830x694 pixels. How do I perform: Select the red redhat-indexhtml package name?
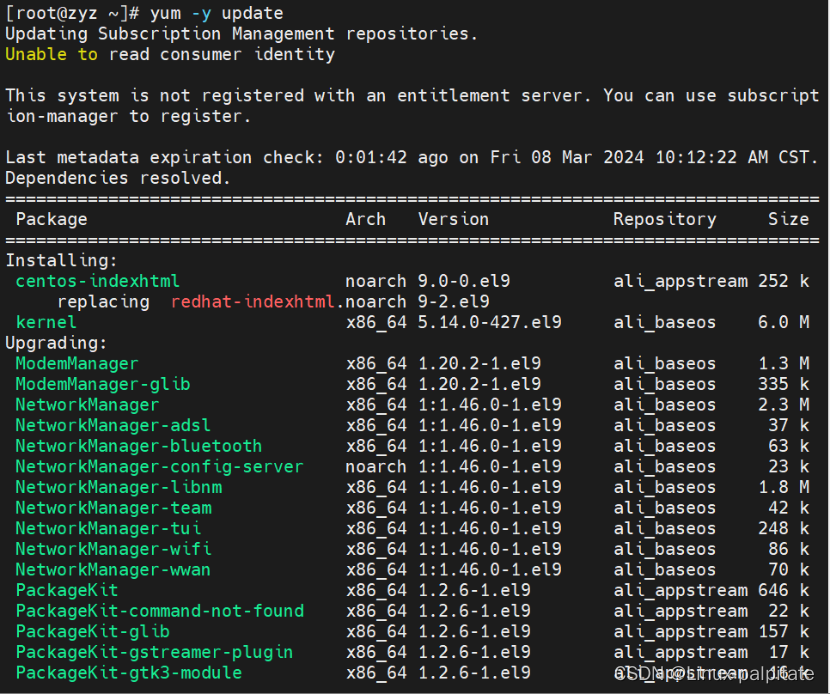tap(252, 302)
